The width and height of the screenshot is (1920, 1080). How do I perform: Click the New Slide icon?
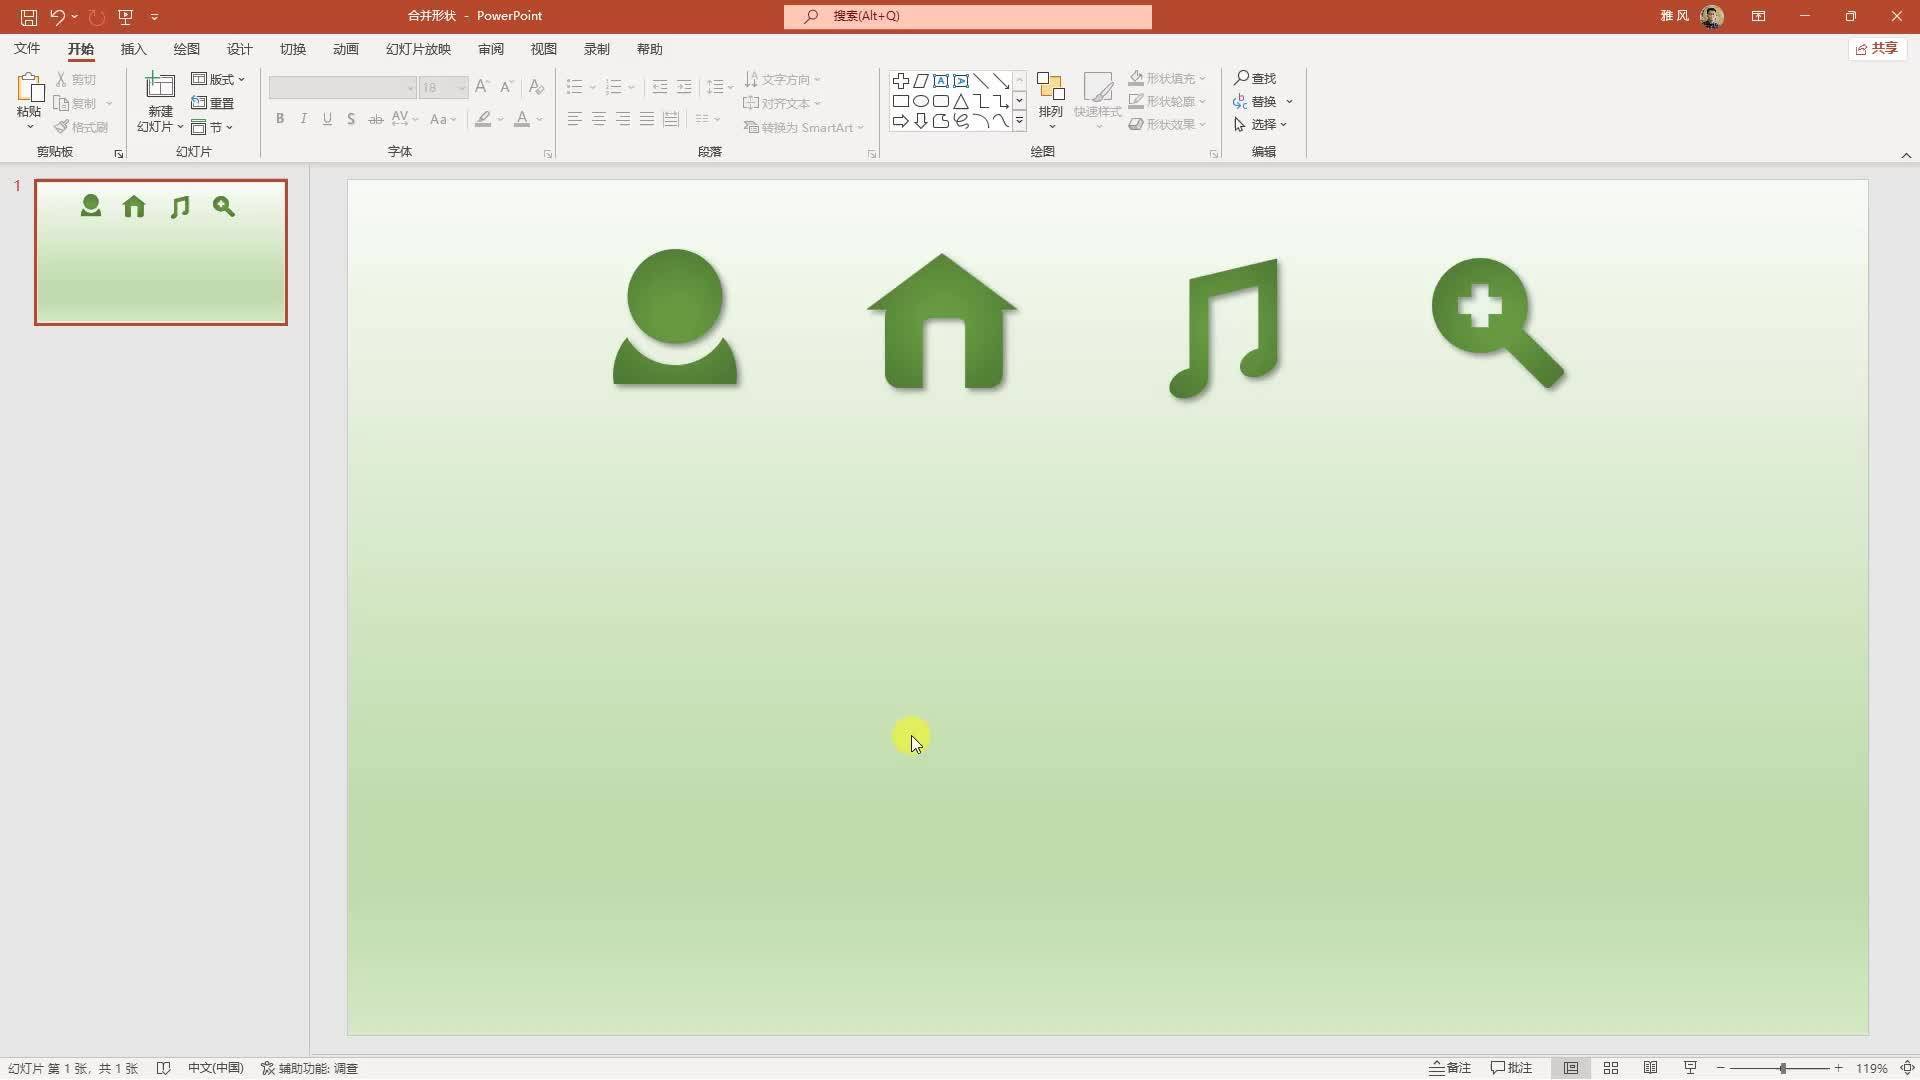tap(160, 86)
